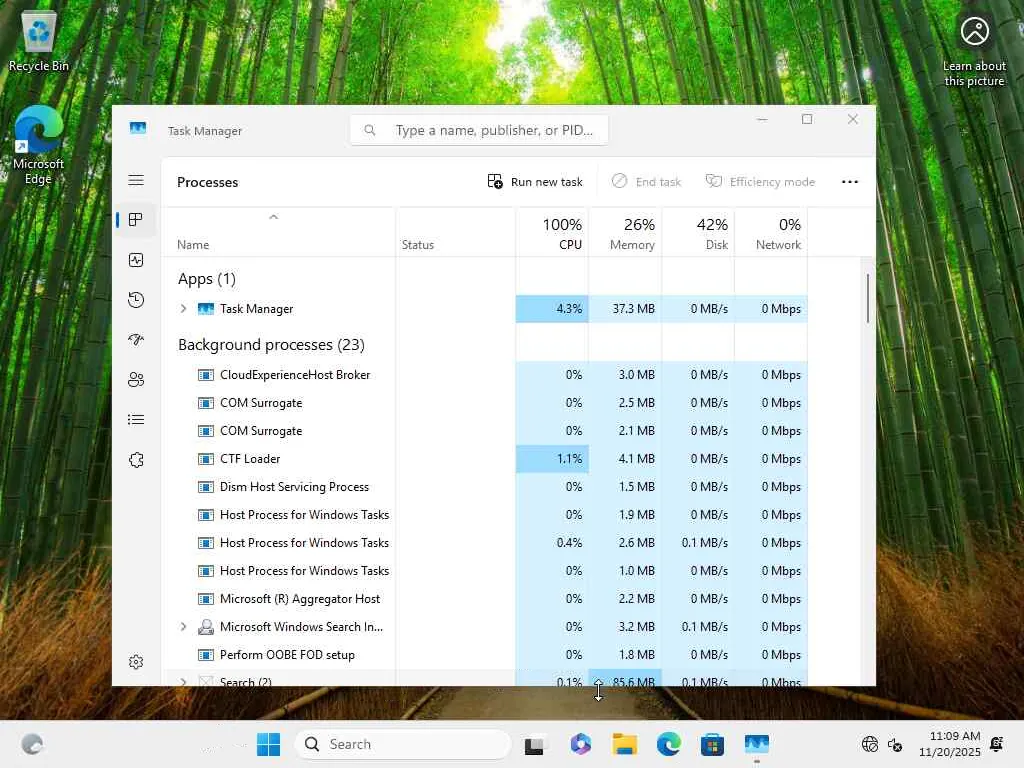
Task: Click the Task Manager title bar icon
Action: 138,129
